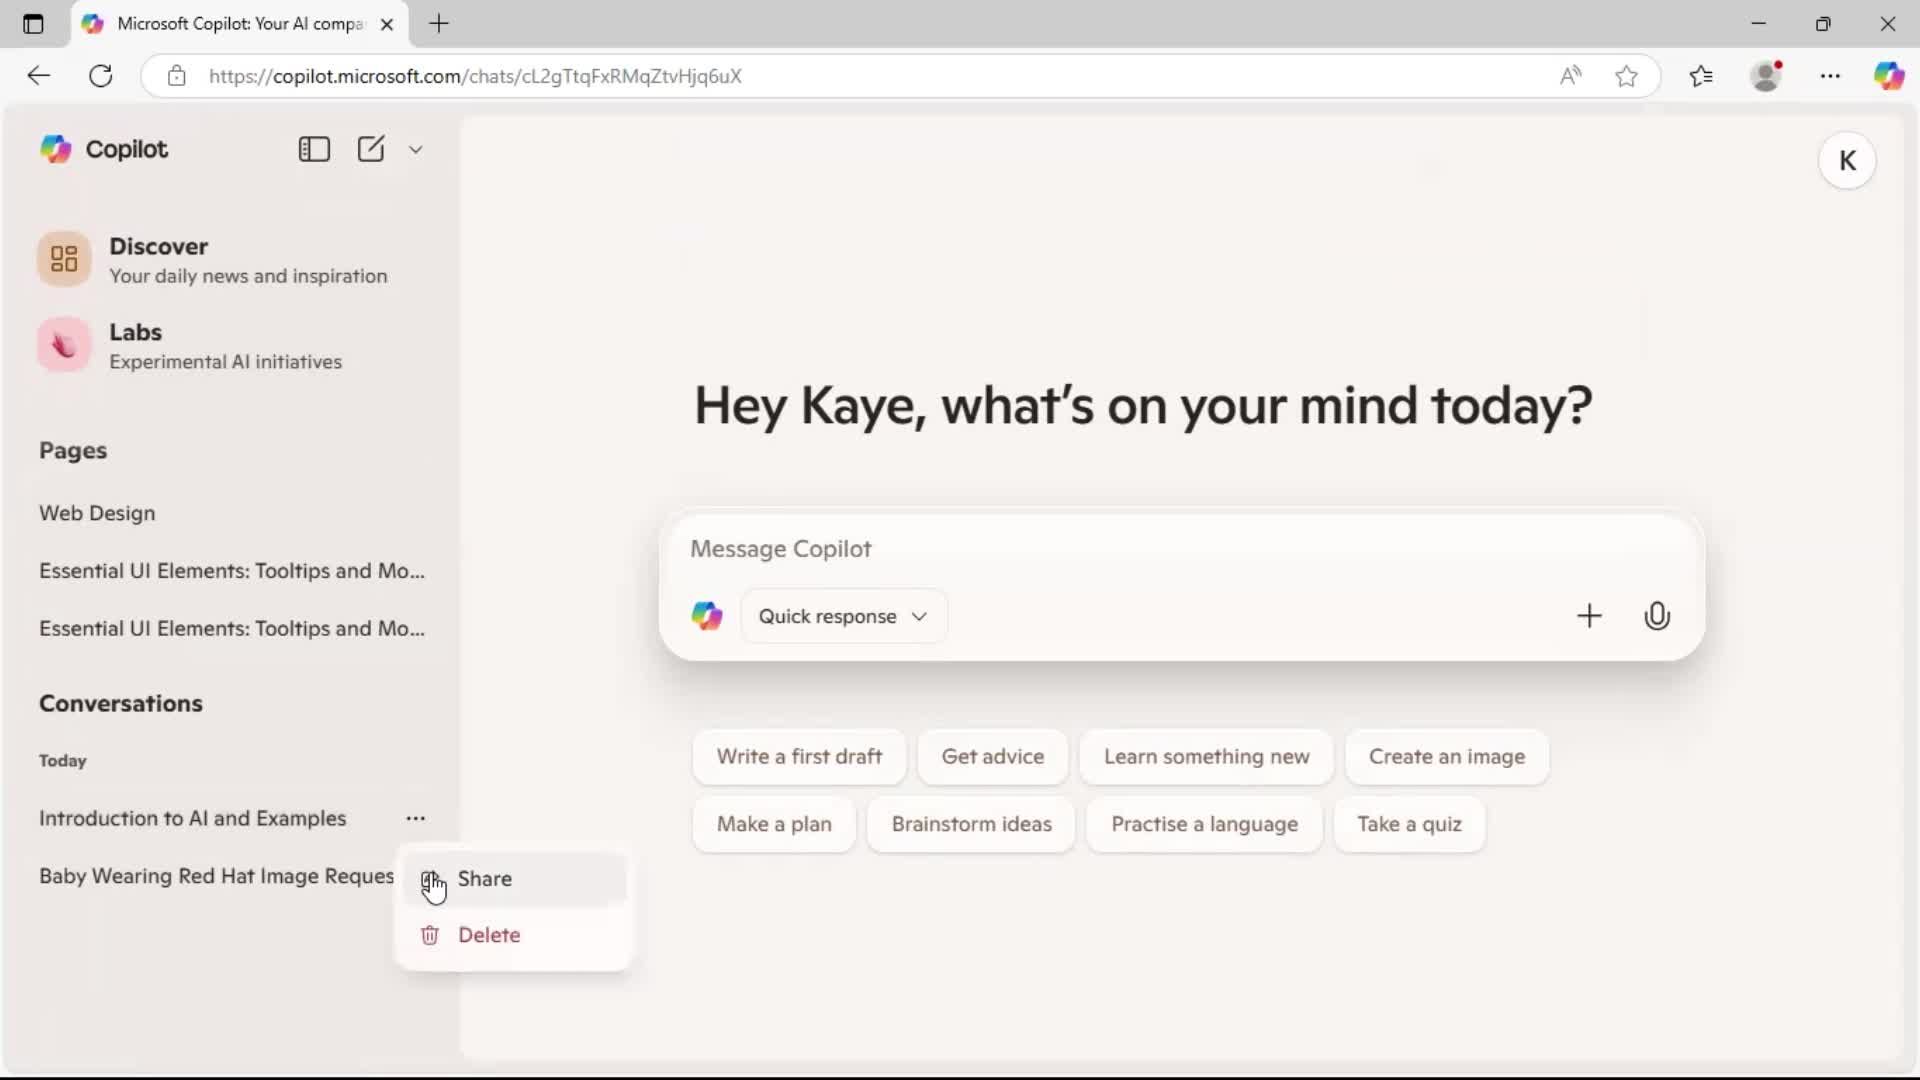Open the Discover grid icon

coord(64,260)
